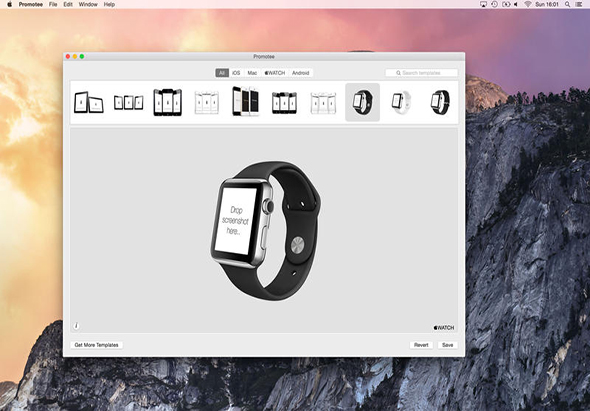The width and height of the screenshot is (590, 411).
Task: Click the Save button
Action: tap(447, 345)
